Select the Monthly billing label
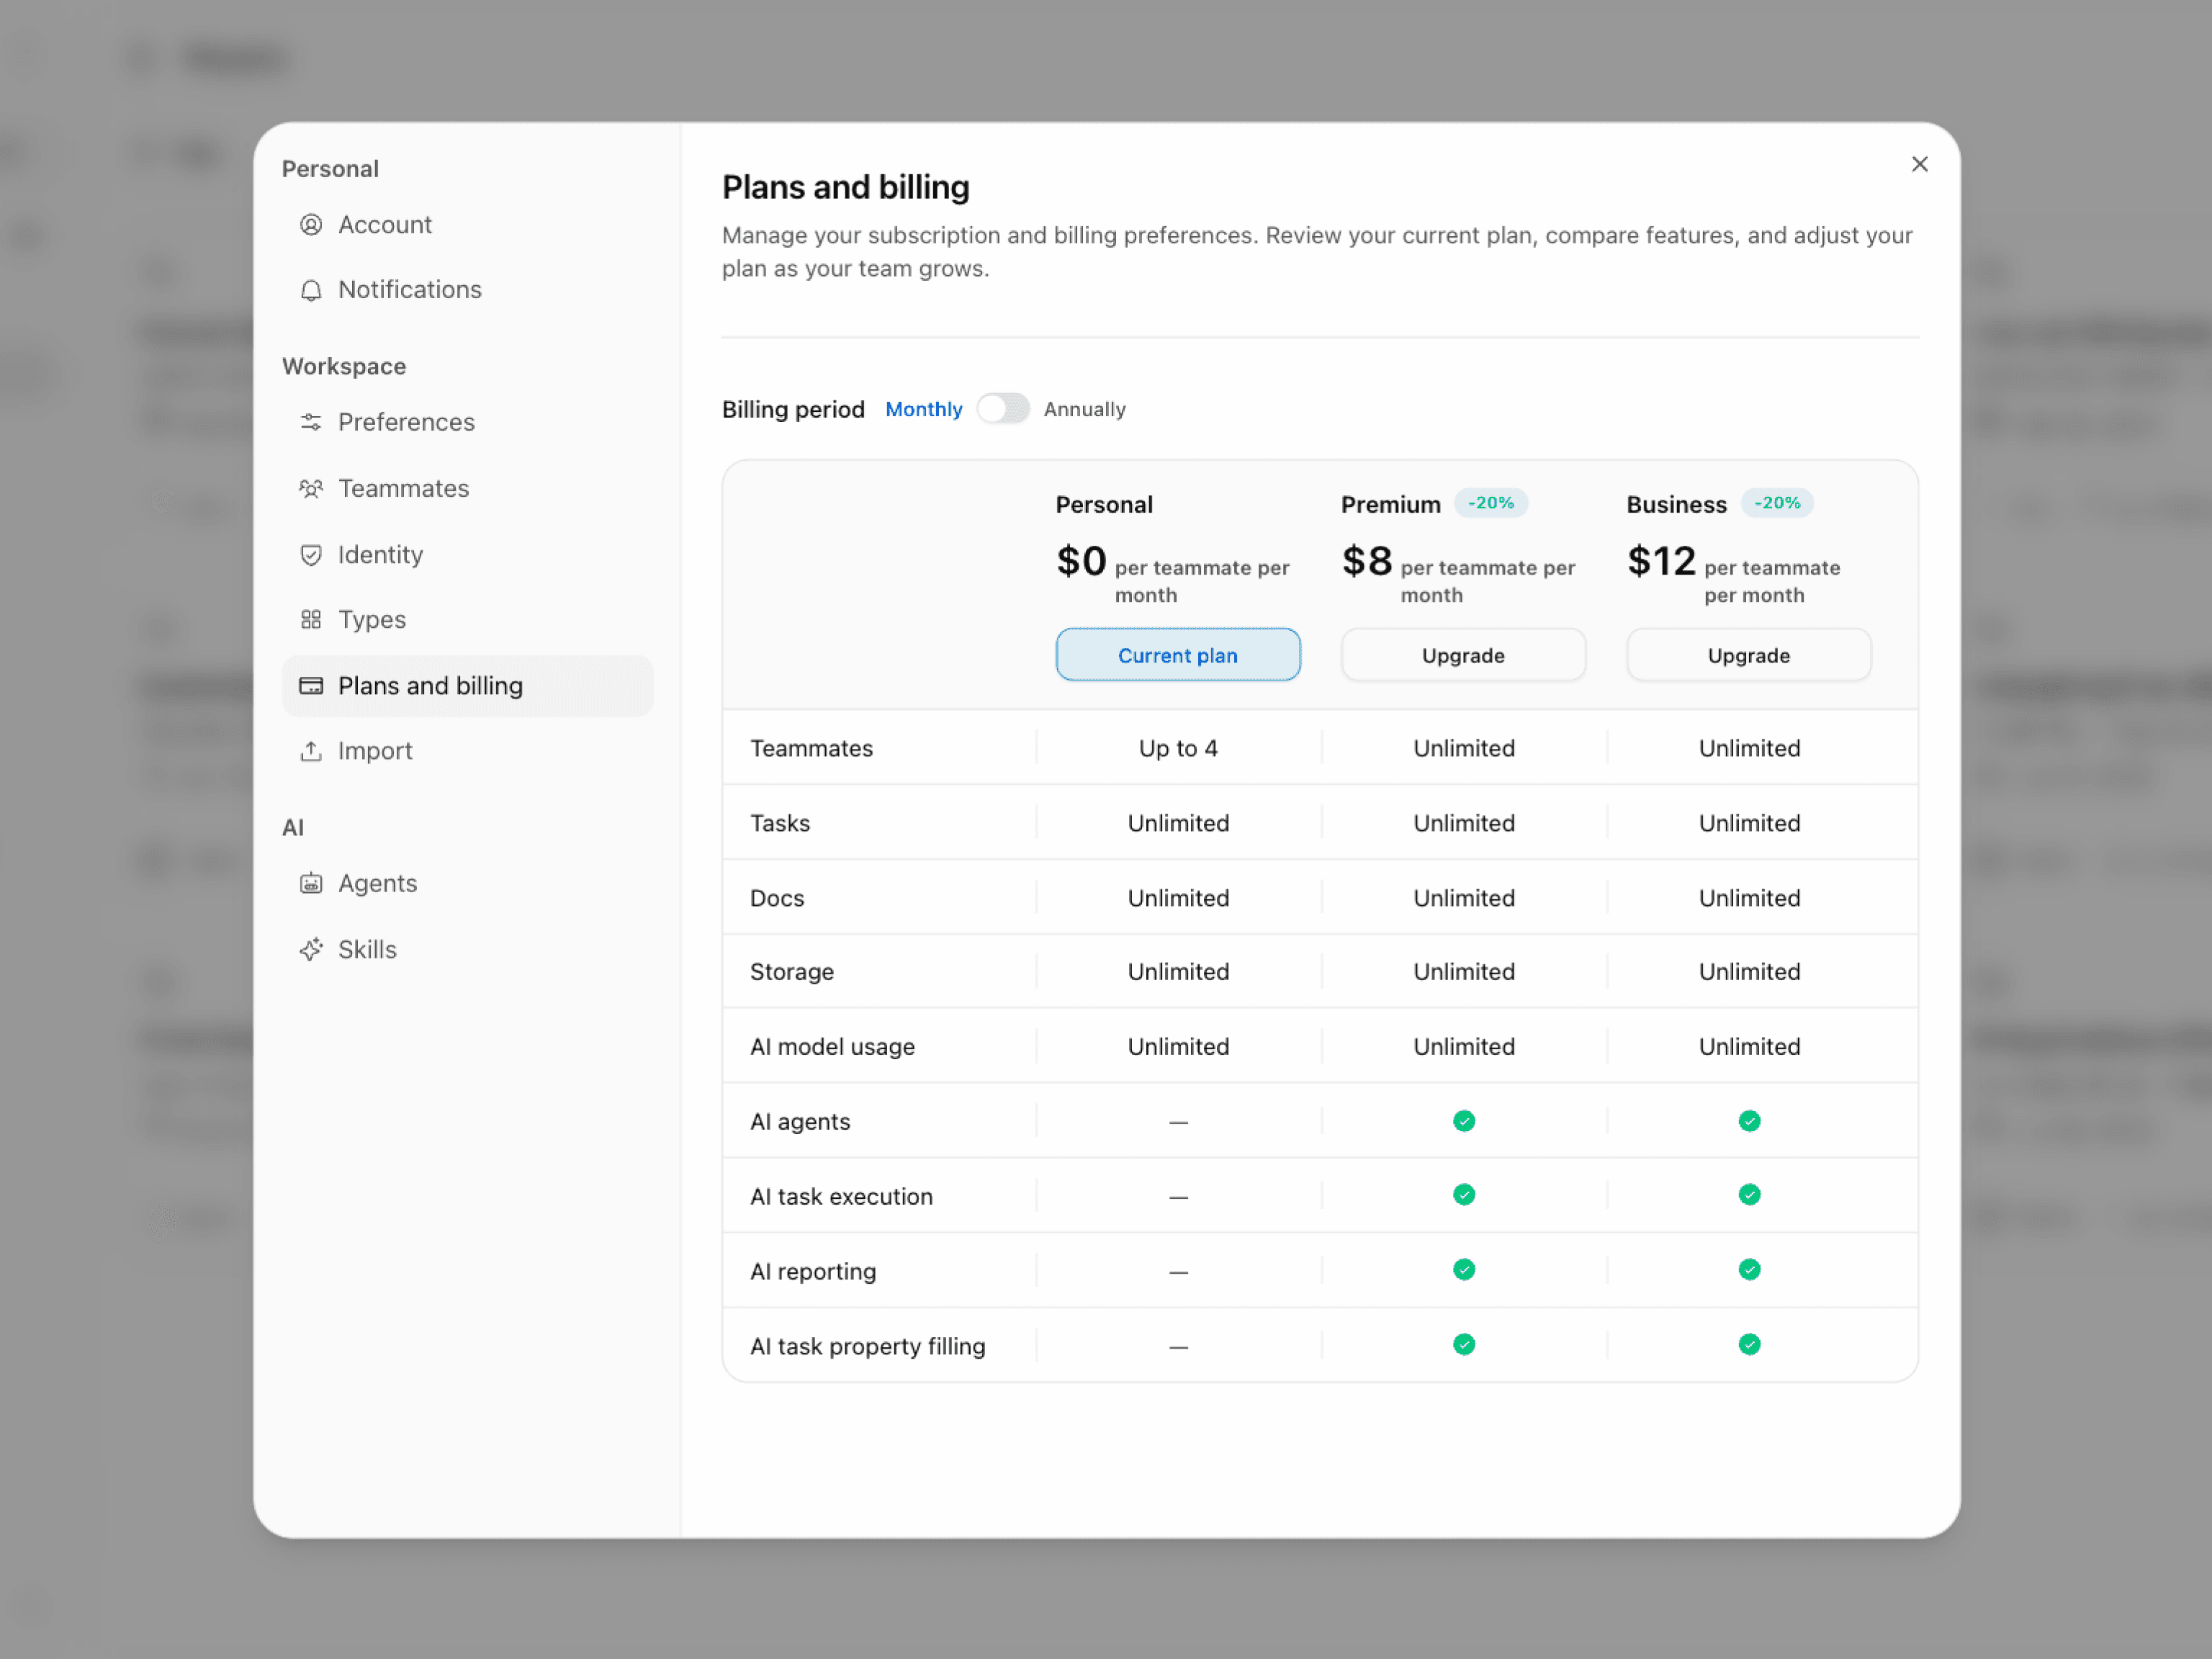The width and height of the screenshot is (2212, 1659). coord(924,409)
